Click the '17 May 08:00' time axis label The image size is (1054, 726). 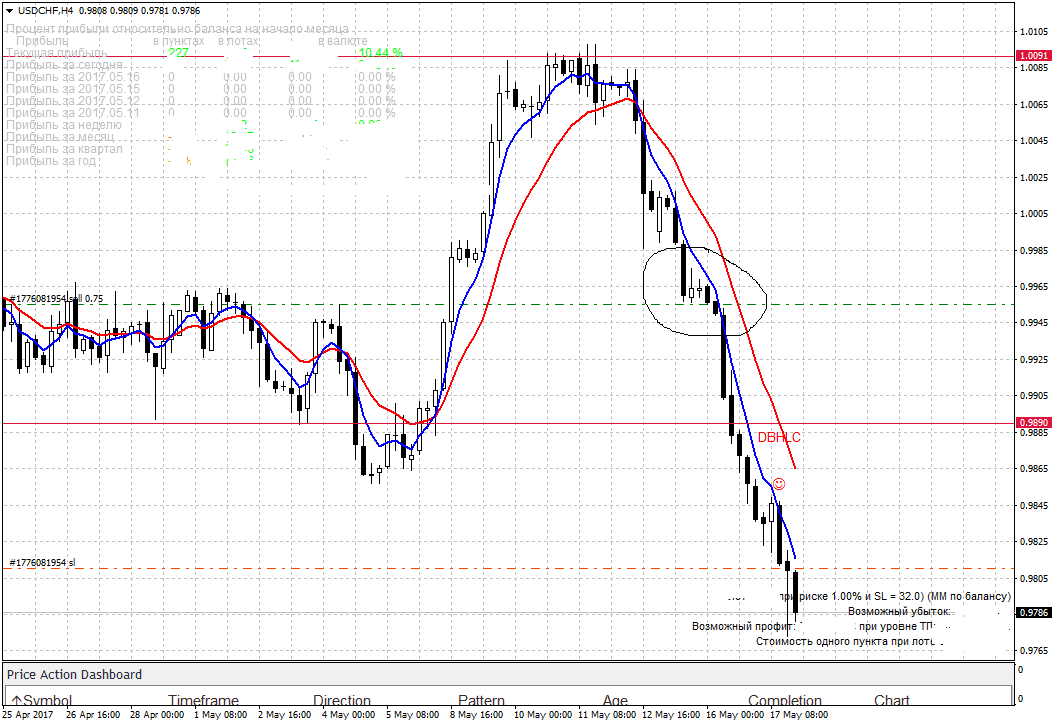click(799, 715)
